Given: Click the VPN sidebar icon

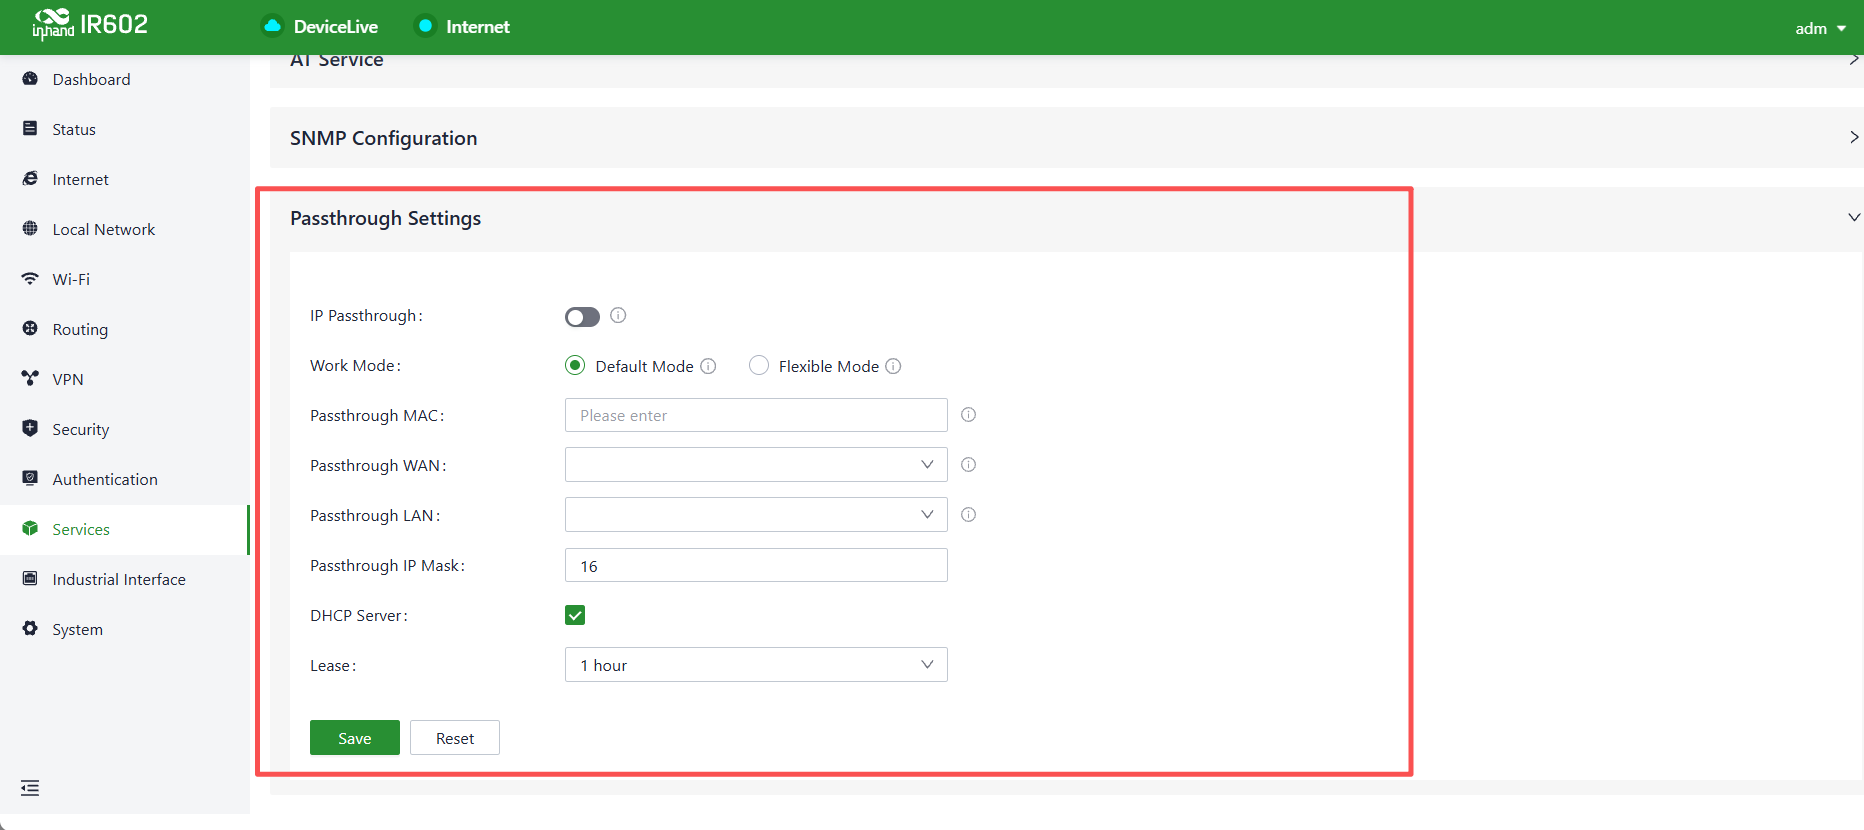Looking at the screenshot, I should [x=30, y=379].
